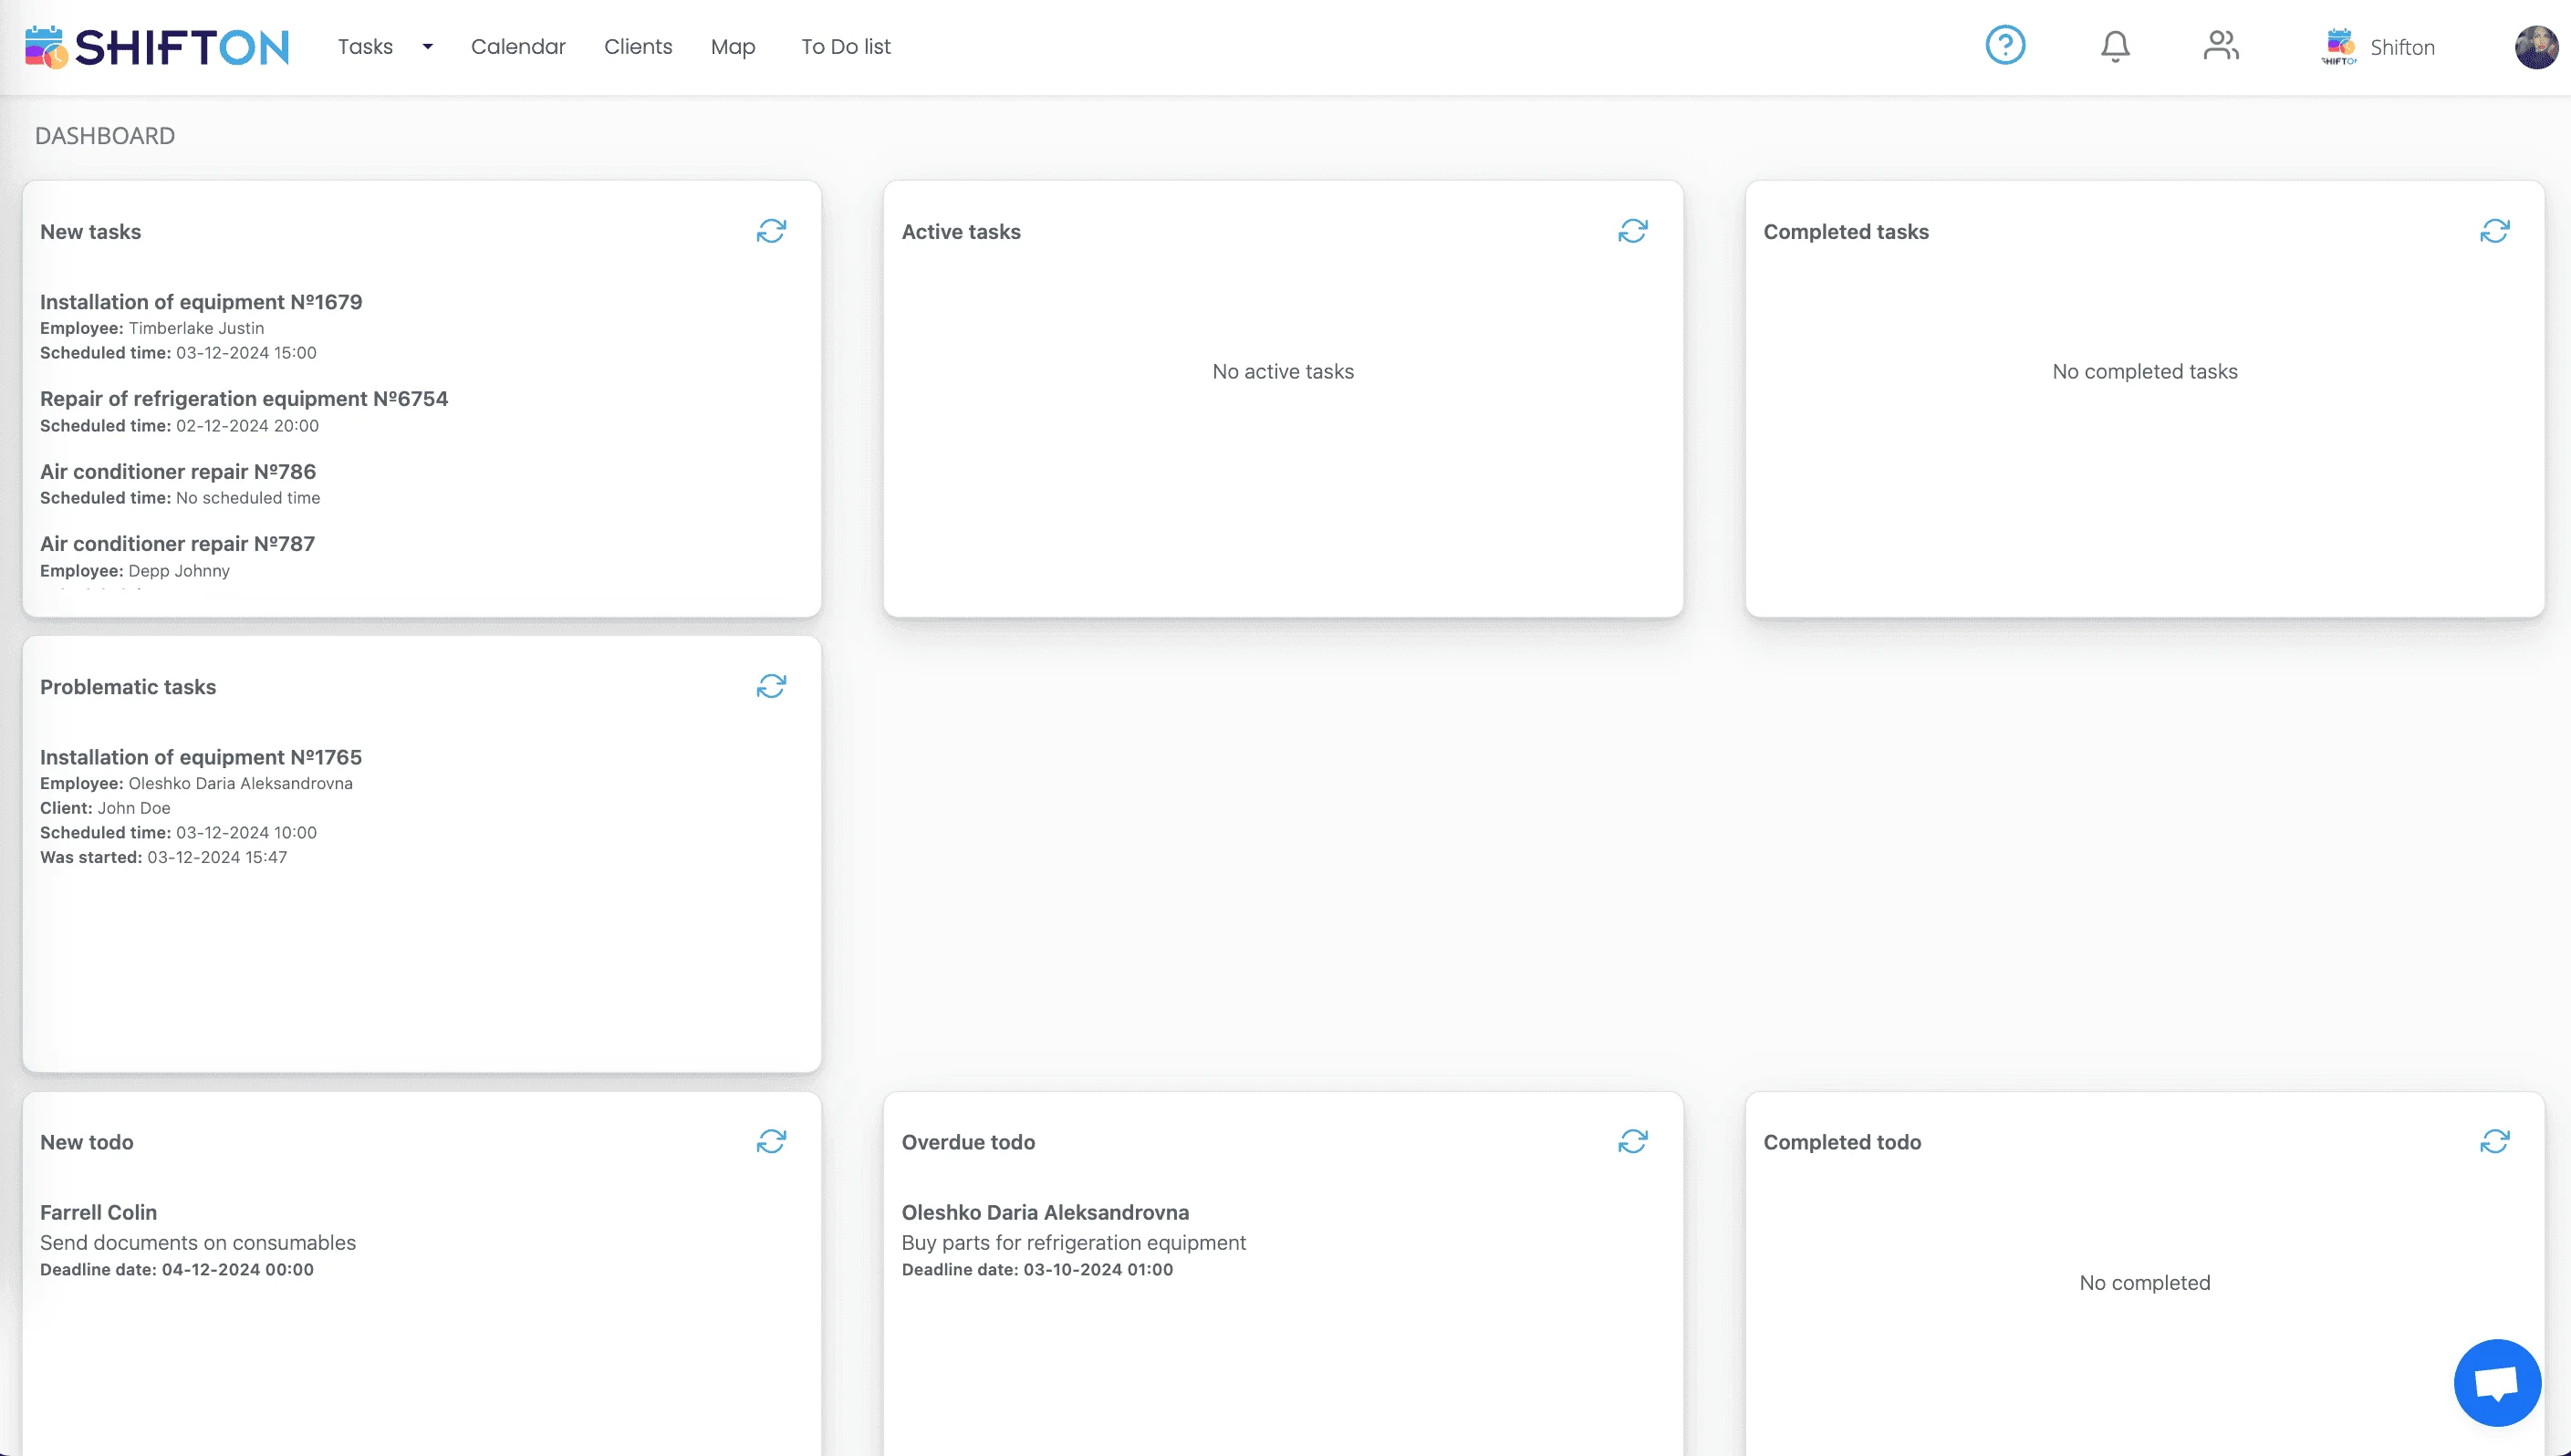Open the users group icon
Image resolution: width=2571 pixels, height=1456 pixels.
click(x=2220, y=46)
